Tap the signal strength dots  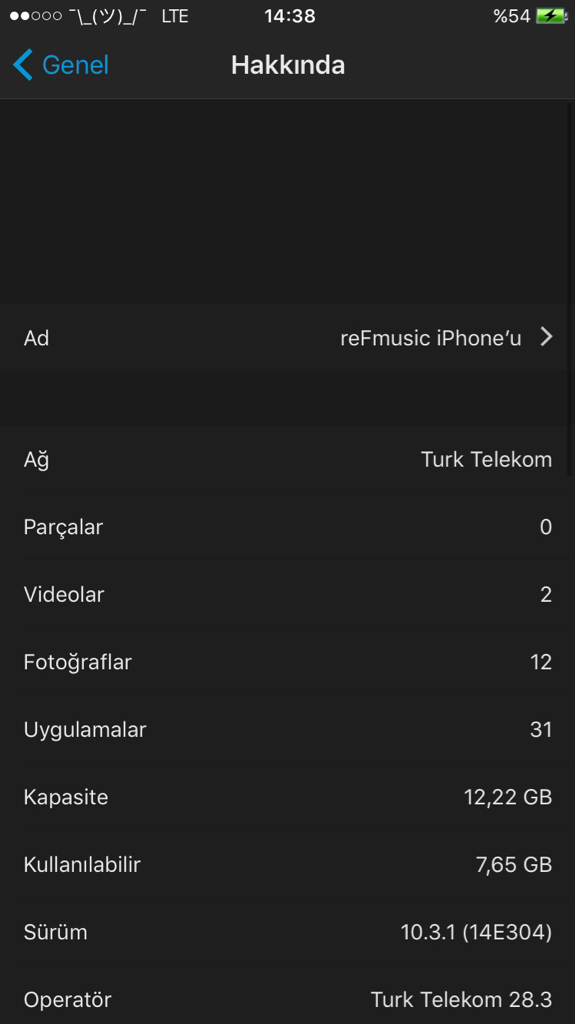point(36,16)
